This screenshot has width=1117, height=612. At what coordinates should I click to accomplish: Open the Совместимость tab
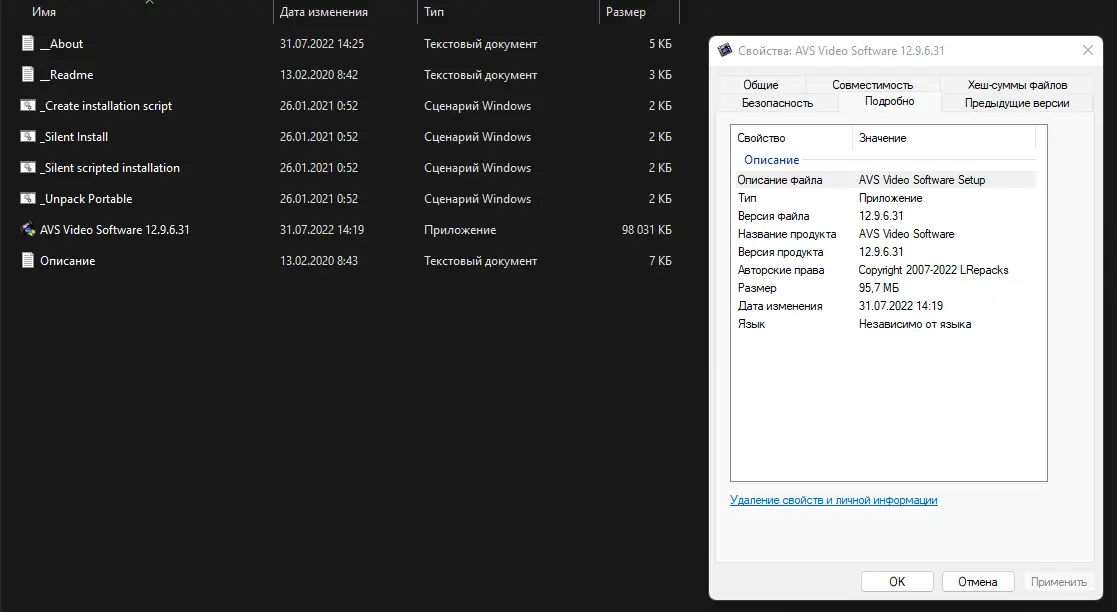pyautogui.click(x=872, y=85)
